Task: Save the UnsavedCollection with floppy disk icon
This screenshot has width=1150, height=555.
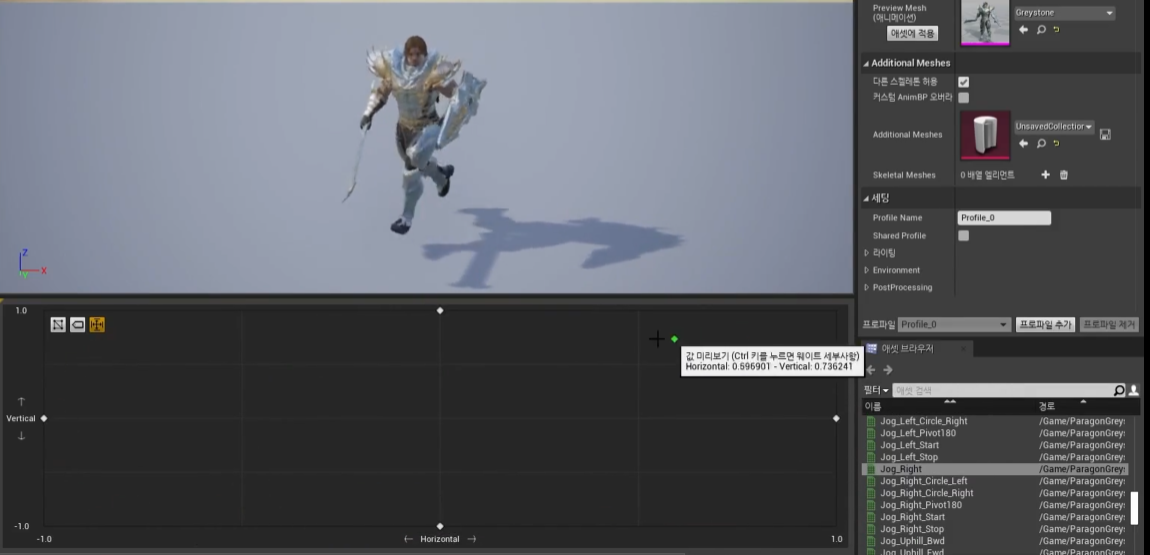Action: [1105, 134]
